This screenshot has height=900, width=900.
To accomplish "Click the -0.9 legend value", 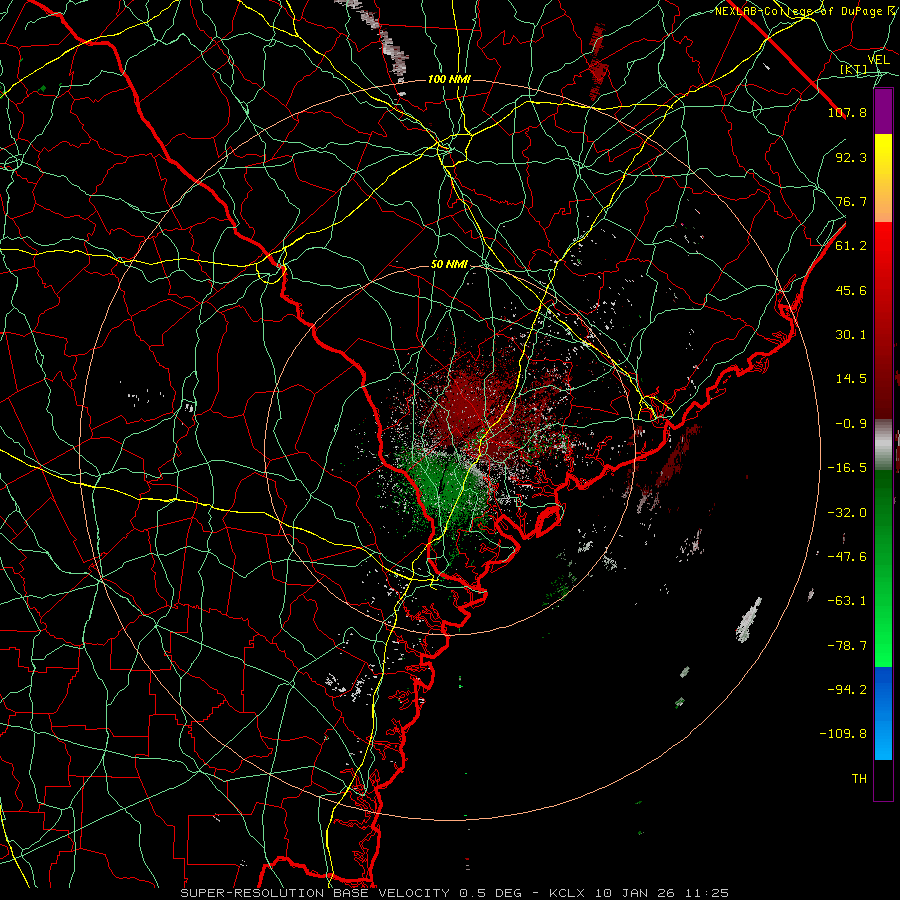I will click(x=851, y=424).
